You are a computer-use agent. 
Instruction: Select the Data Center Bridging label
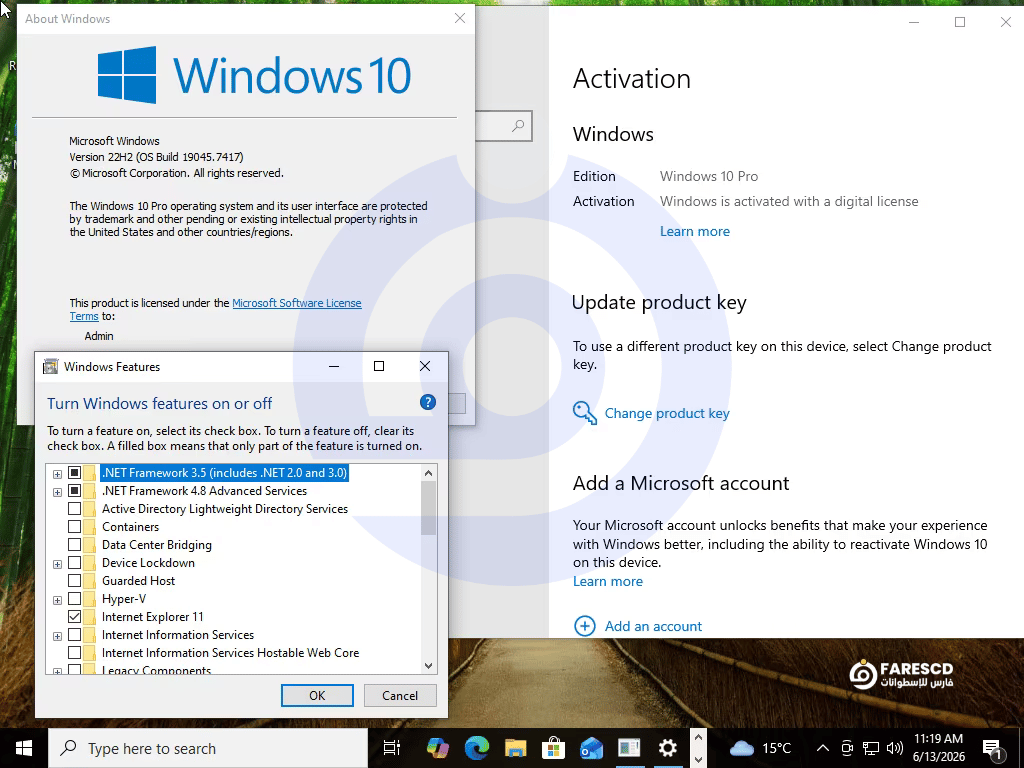(157, 545)
